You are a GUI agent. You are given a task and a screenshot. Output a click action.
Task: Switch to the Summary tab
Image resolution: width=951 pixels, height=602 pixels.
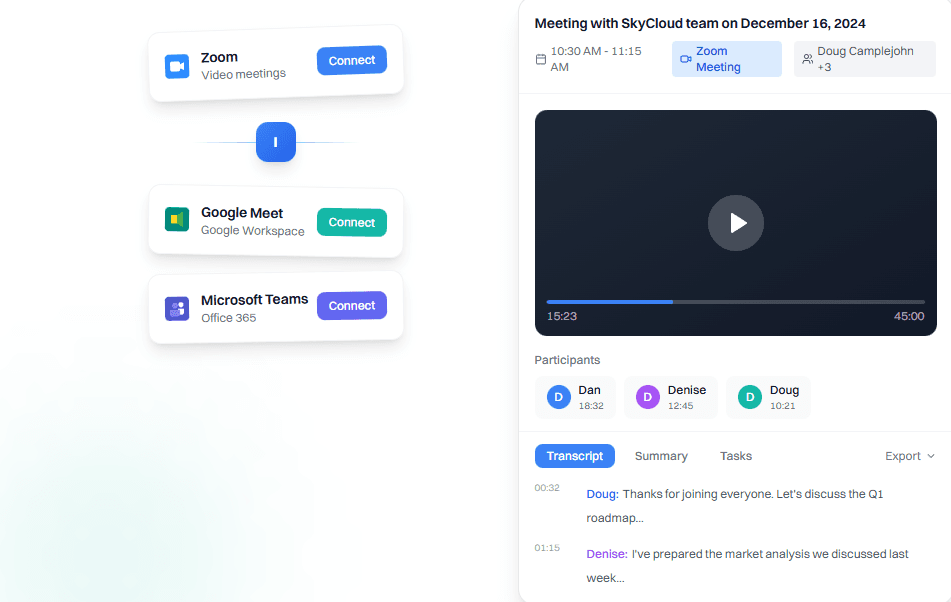[x=660, y=456]
